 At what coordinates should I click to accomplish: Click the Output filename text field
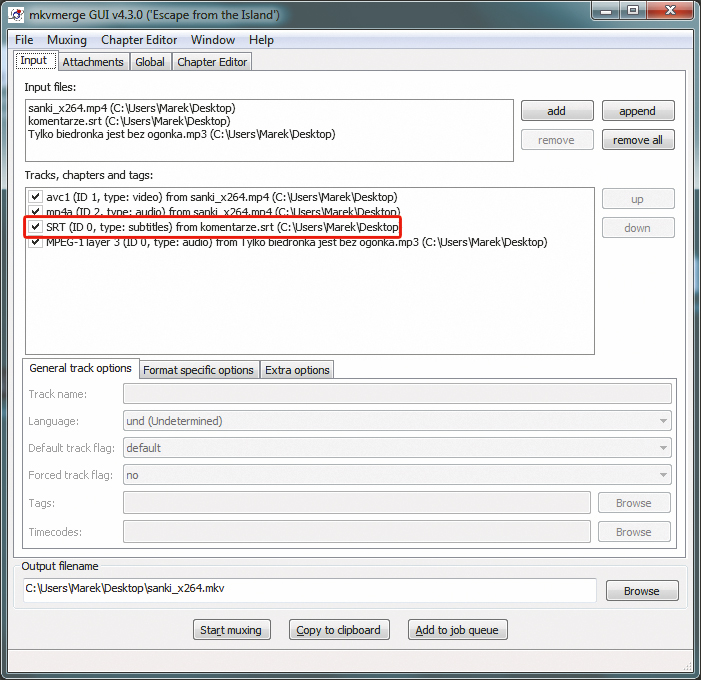pyautogui.click(x=308, y=589)
